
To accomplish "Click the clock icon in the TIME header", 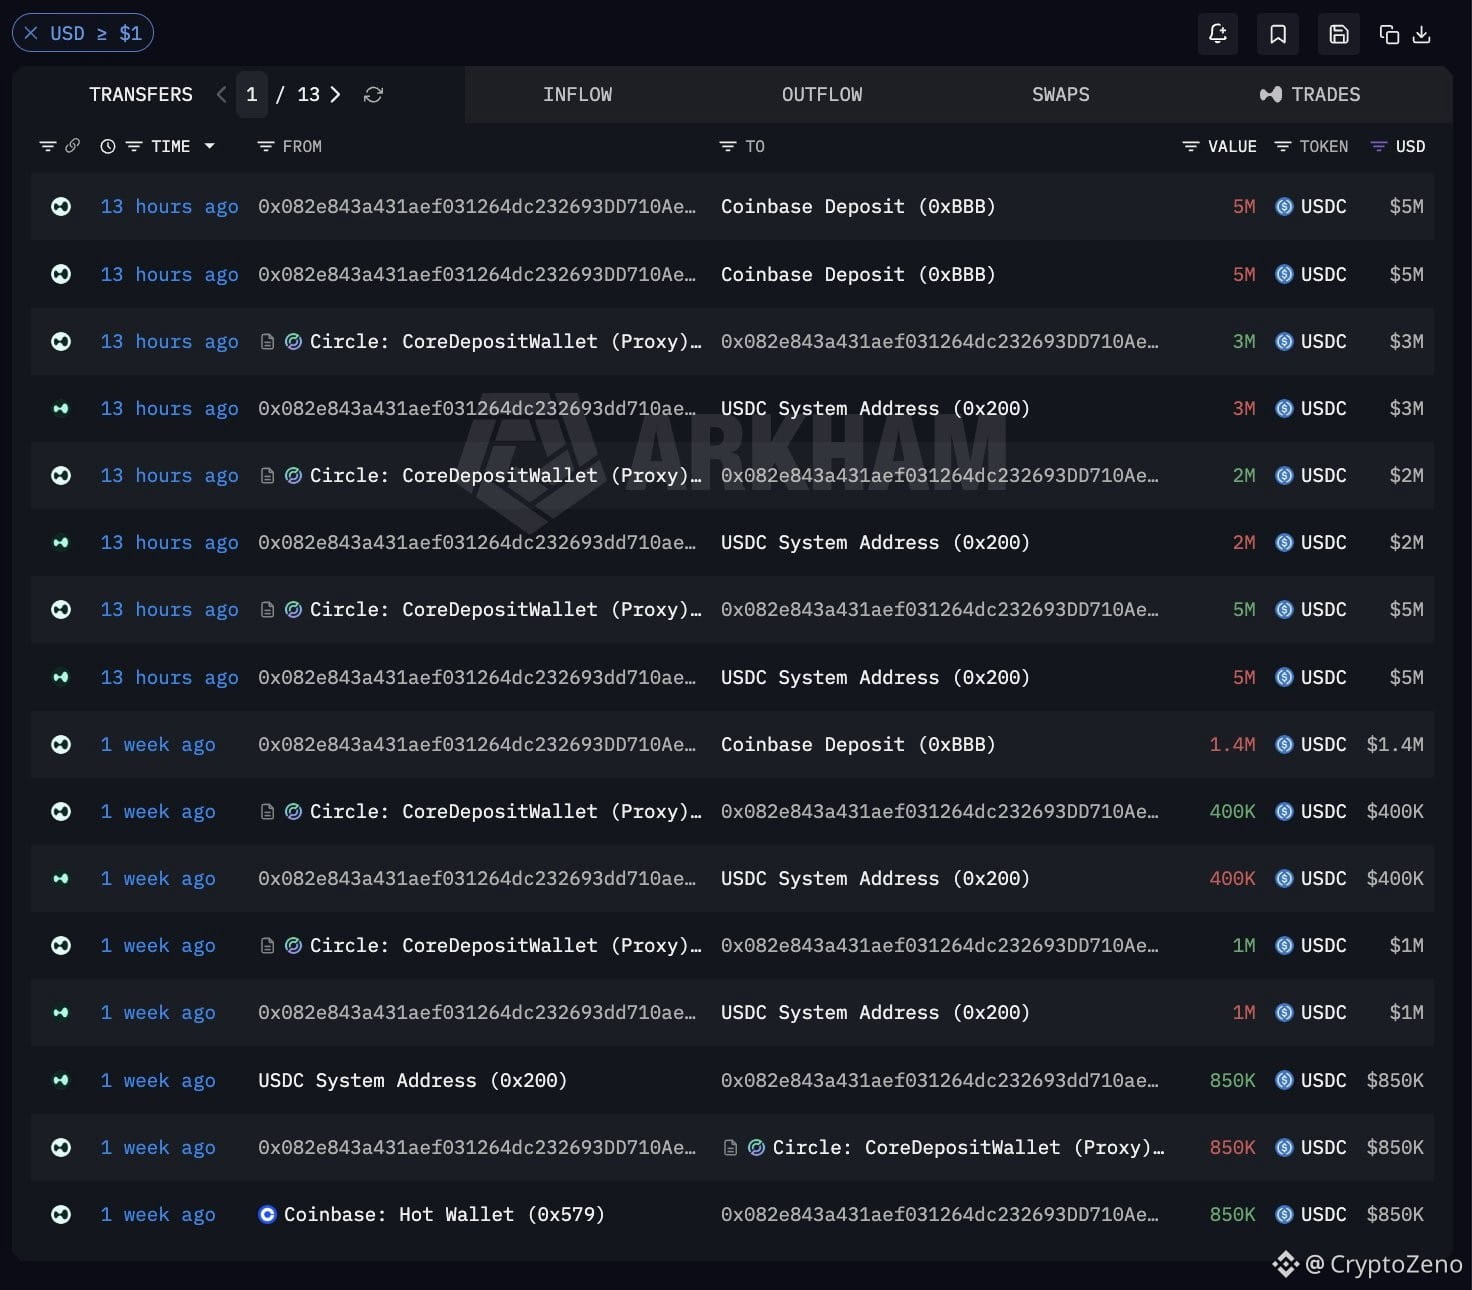I will point(108,146).
